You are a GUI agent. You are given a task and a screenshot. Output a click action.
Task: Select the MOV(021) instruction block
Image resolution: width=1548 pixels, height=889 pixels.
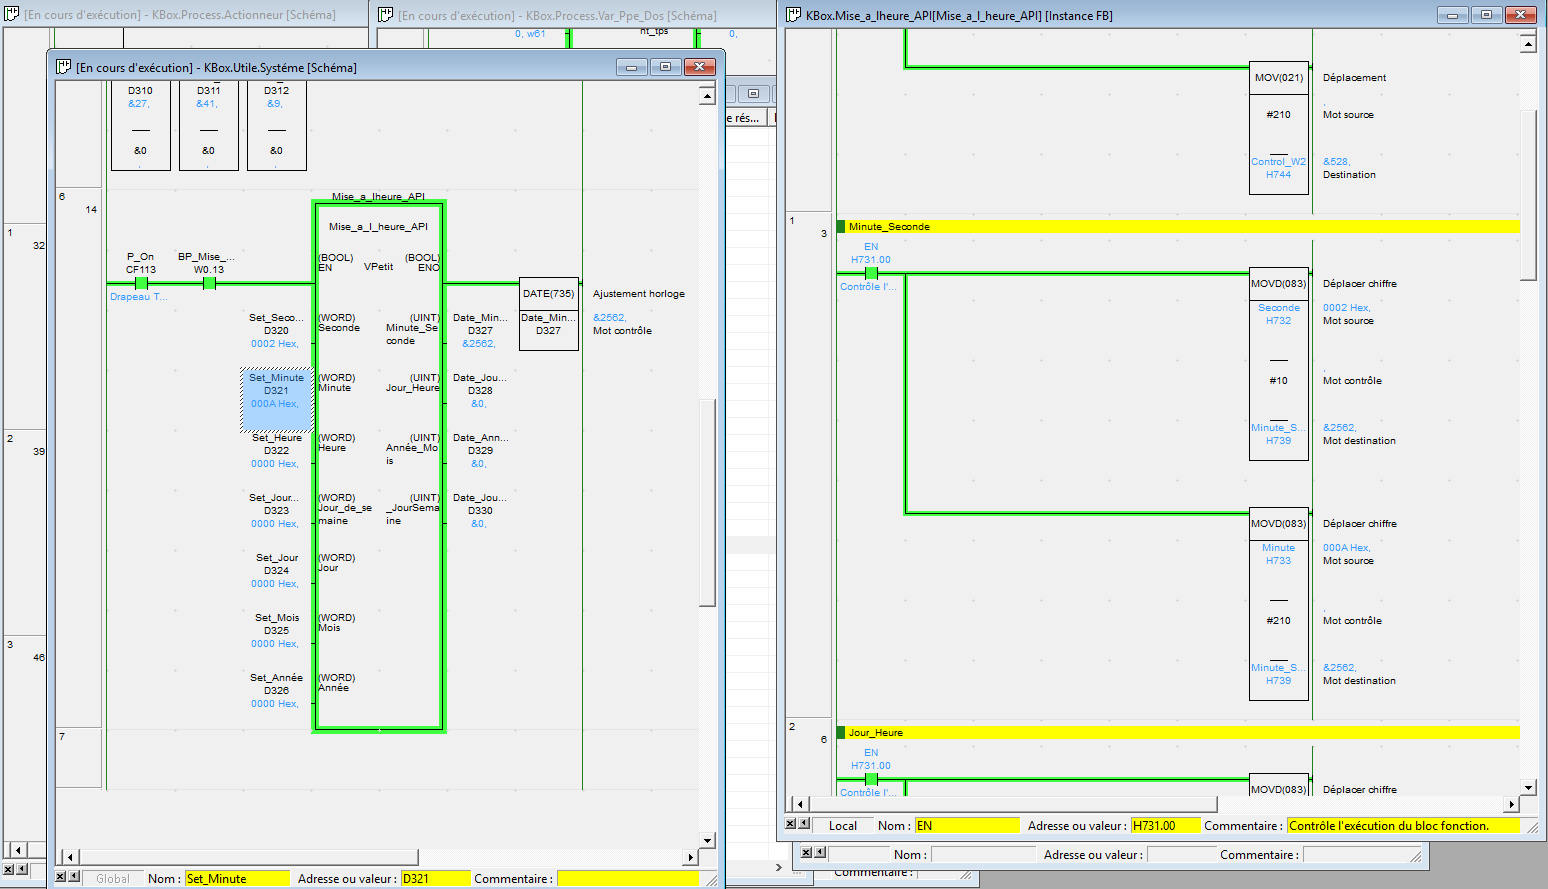tap(1279, 128)
